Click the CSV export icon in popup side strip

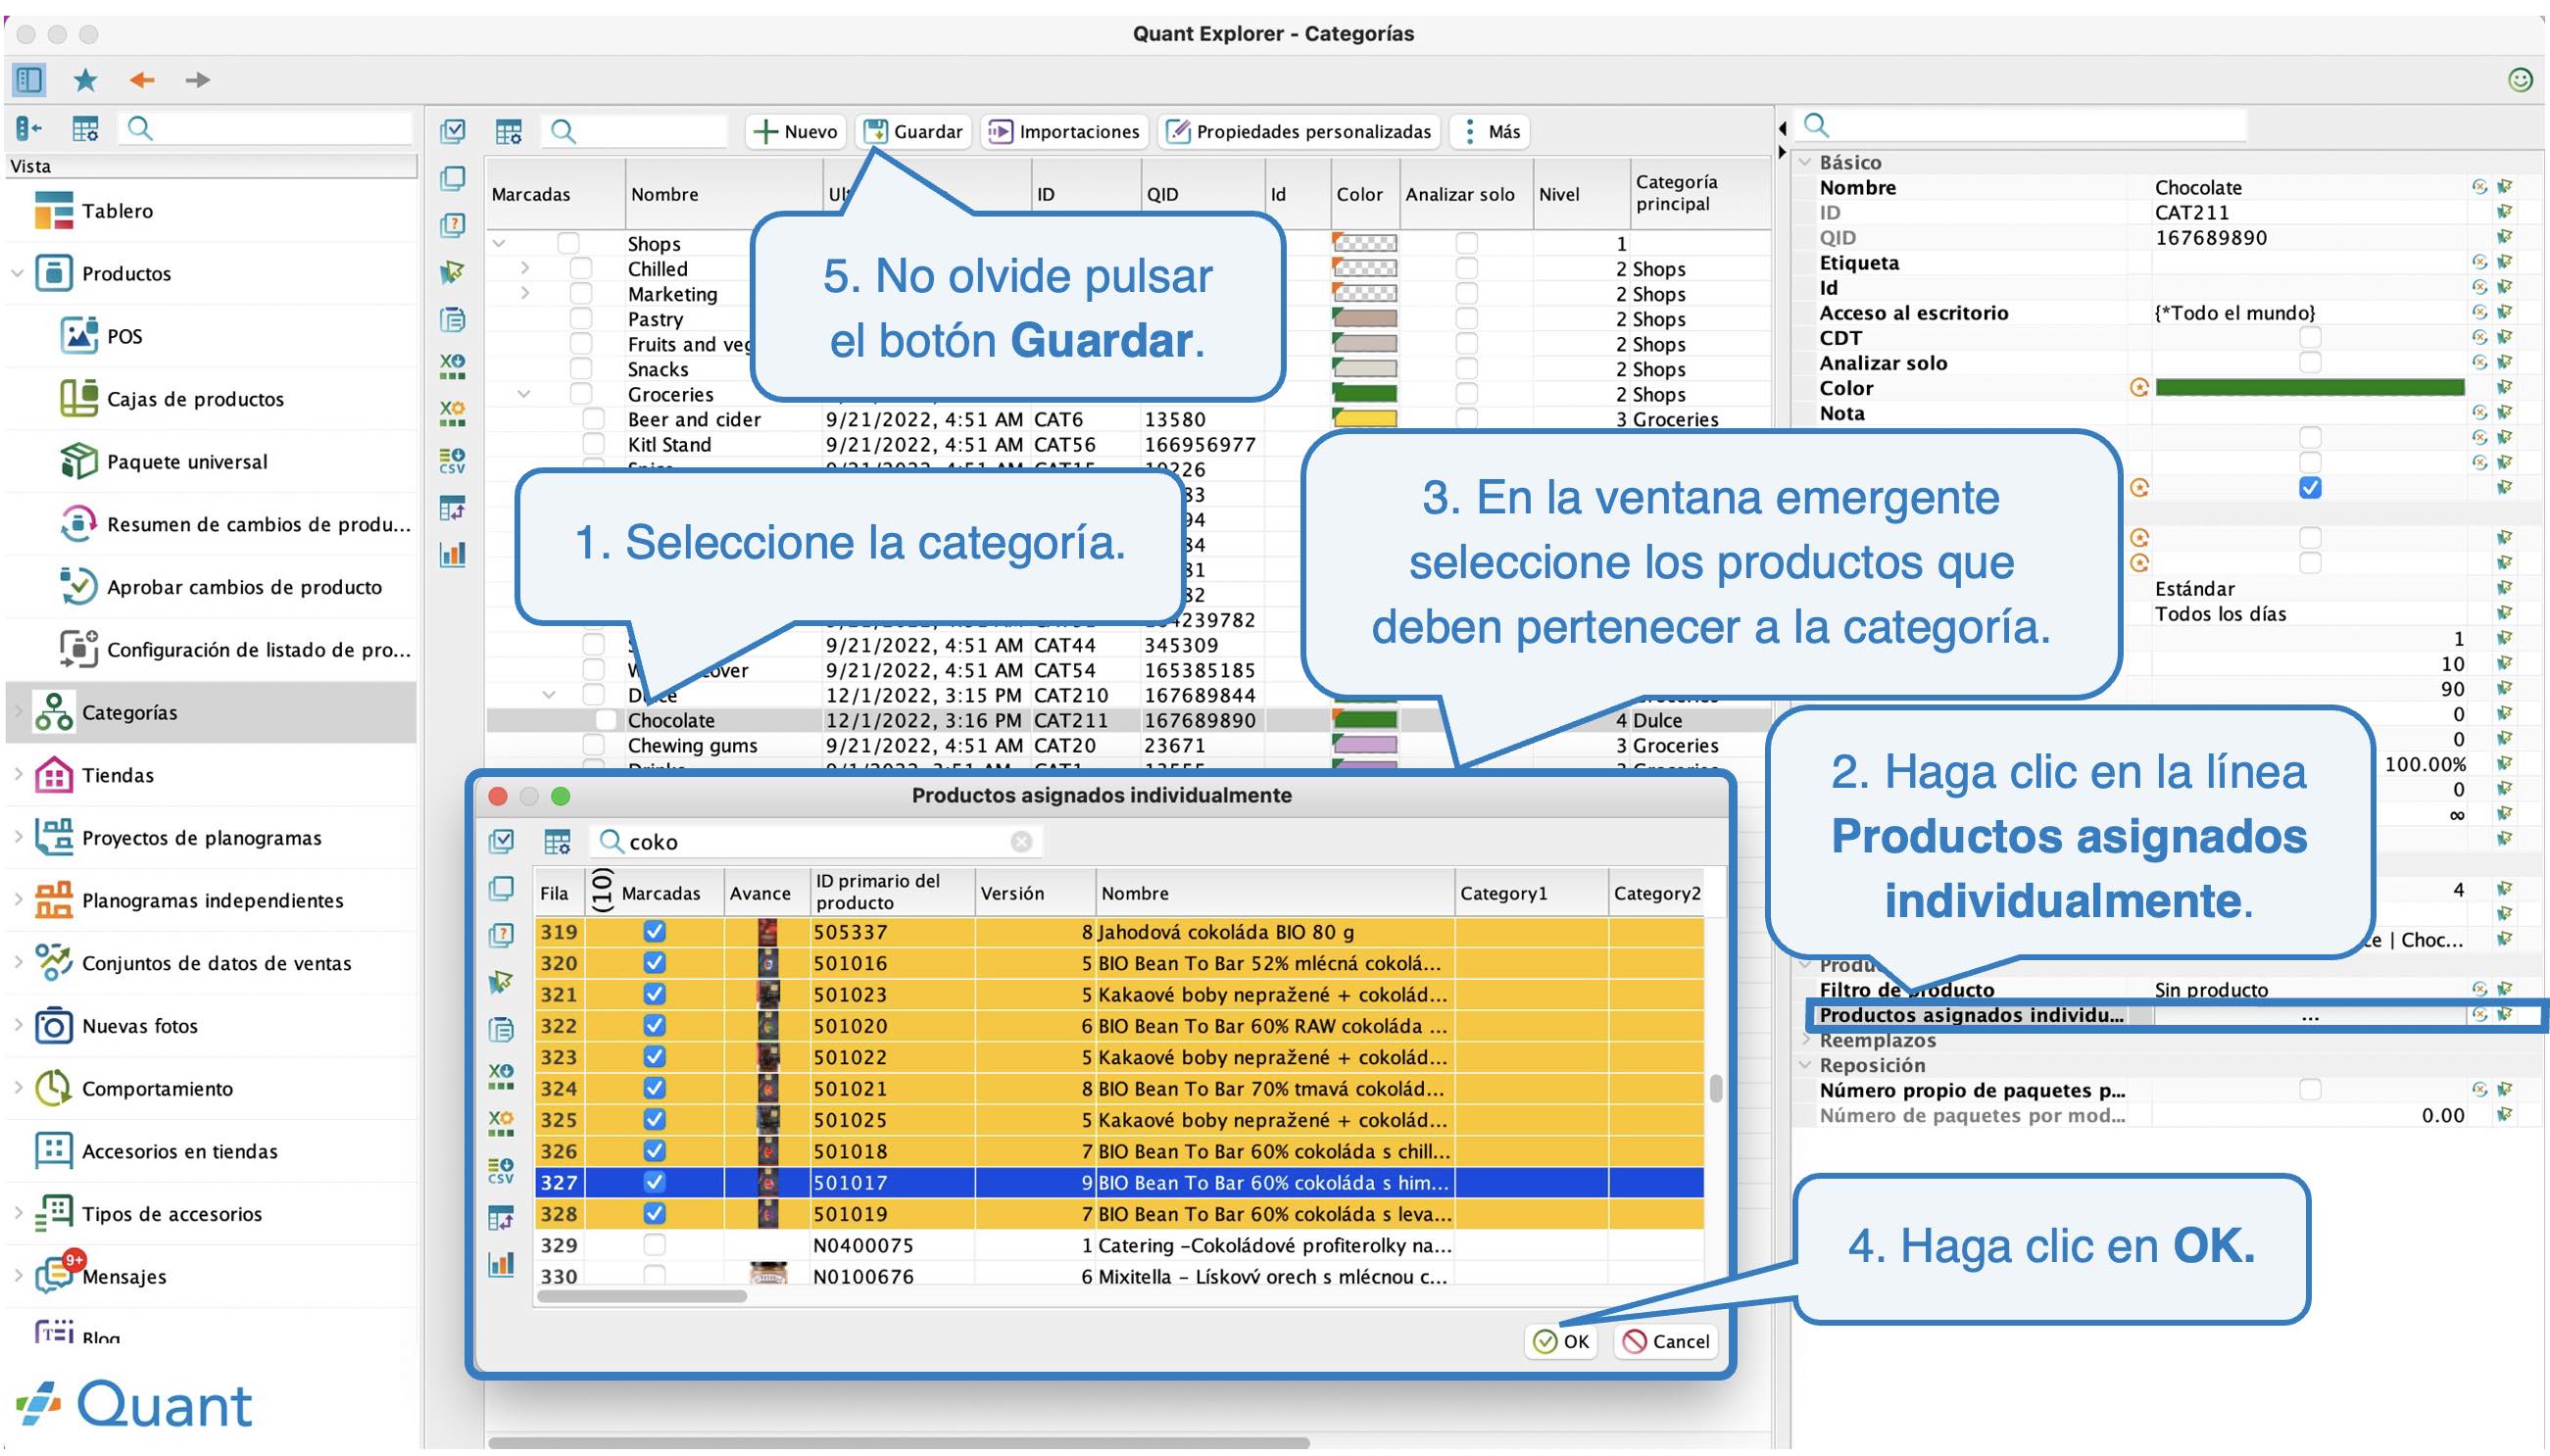point(501,1170)
